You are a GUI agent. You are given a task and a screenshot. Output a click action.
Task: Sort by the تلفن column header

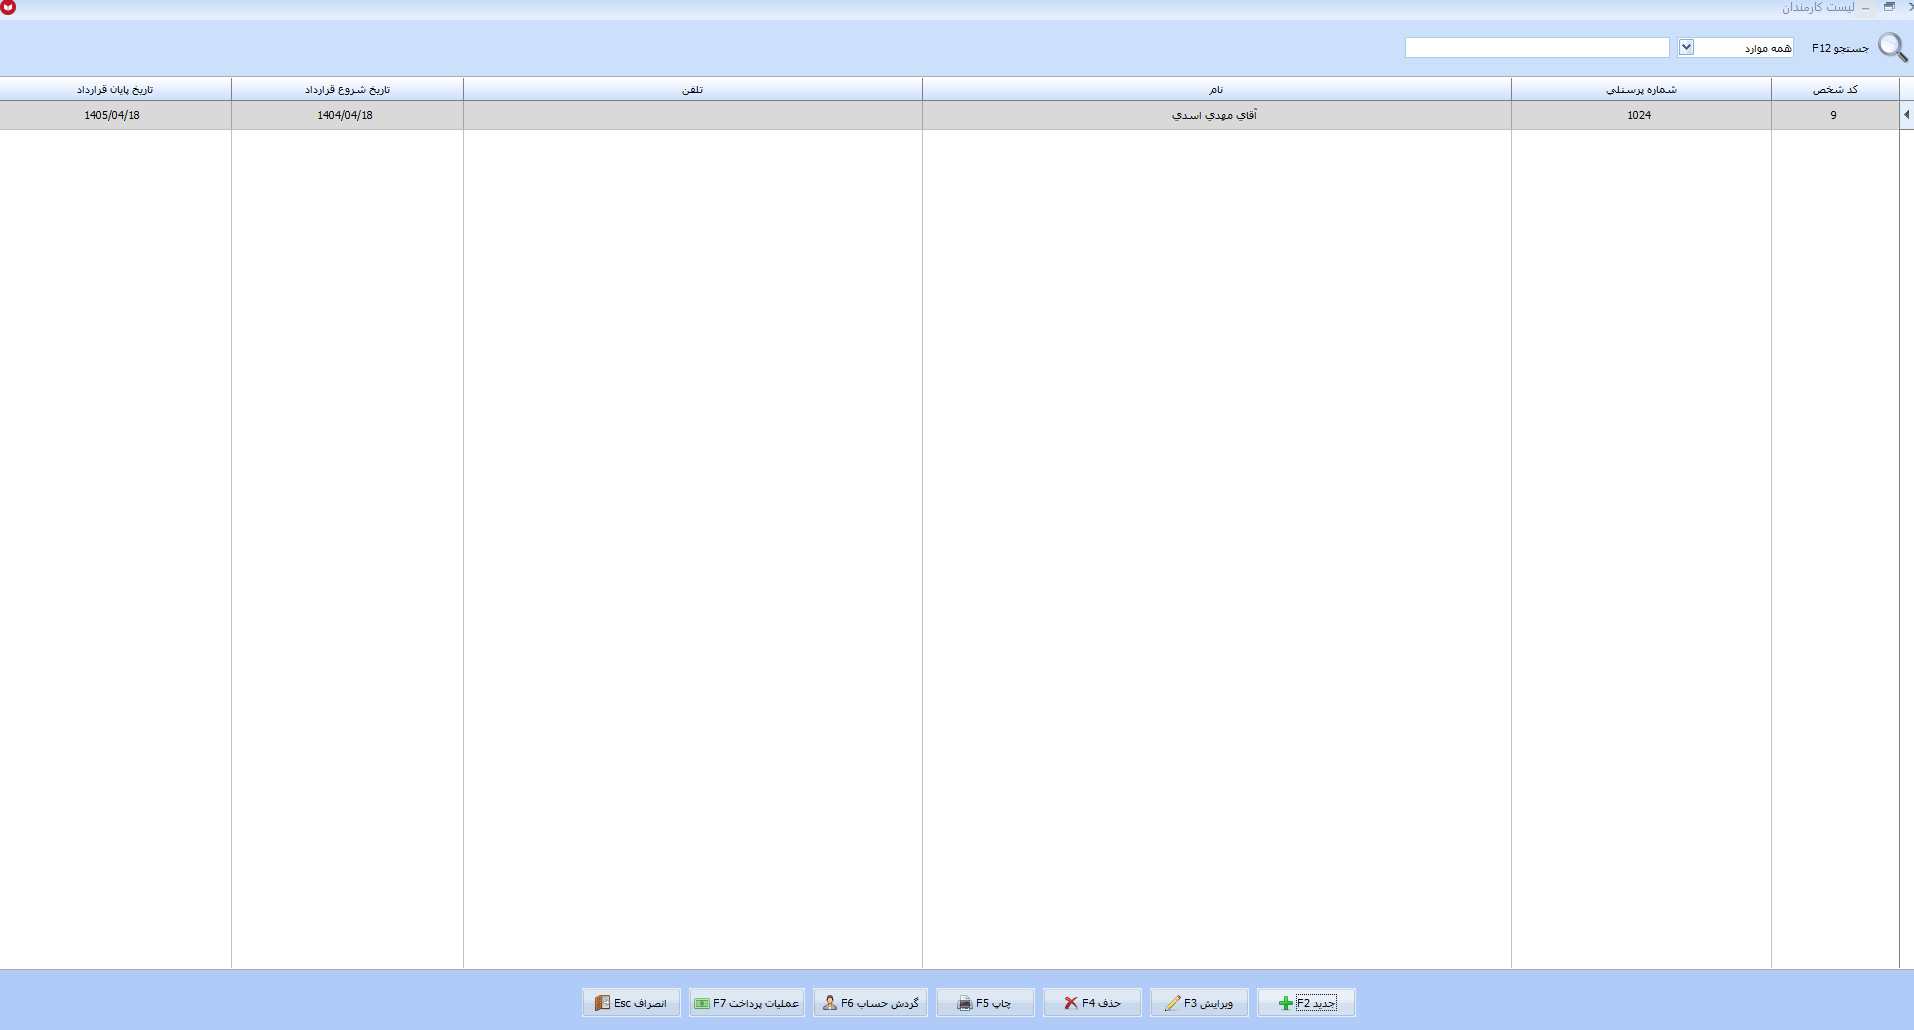pyautogui.click(x=692, y=89)
